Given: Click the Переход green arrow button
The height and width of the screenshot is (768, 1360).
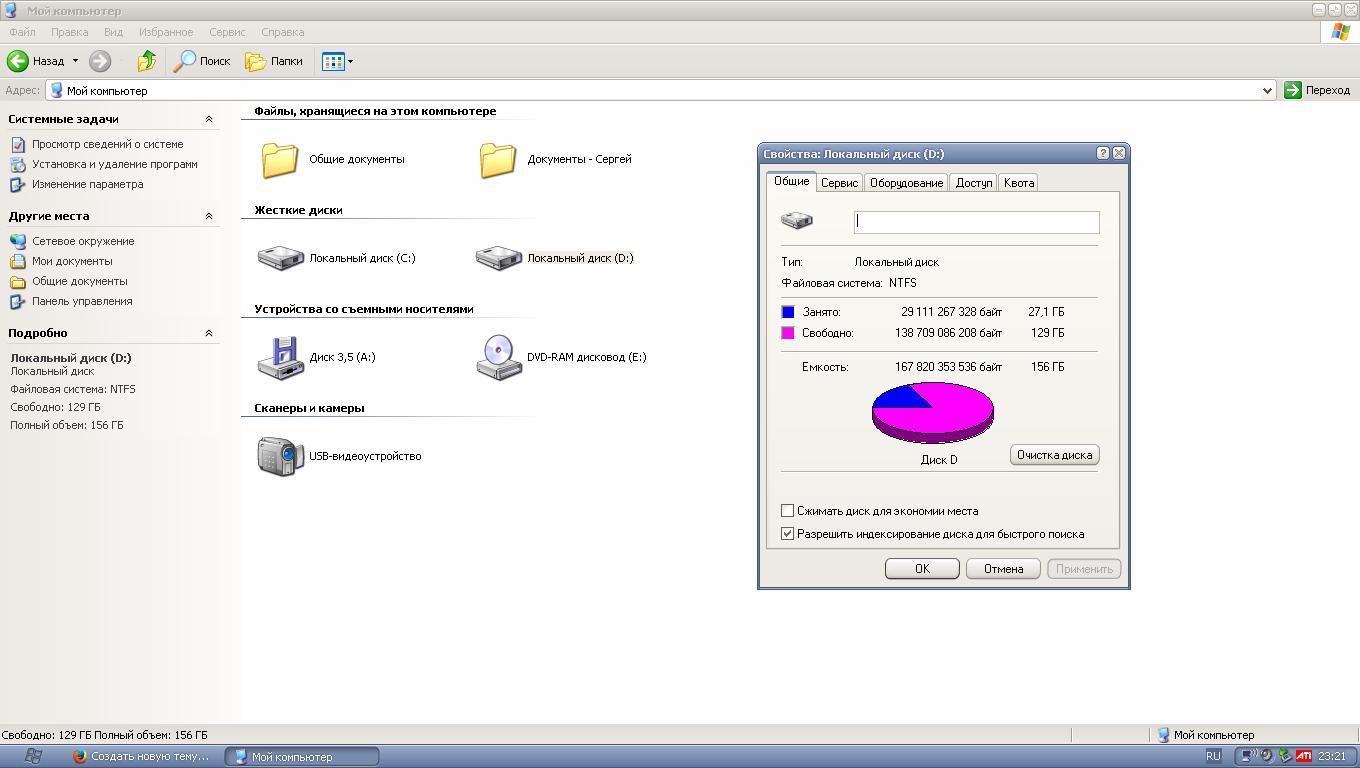Looking at the screenshot, I should [1293, 90].
